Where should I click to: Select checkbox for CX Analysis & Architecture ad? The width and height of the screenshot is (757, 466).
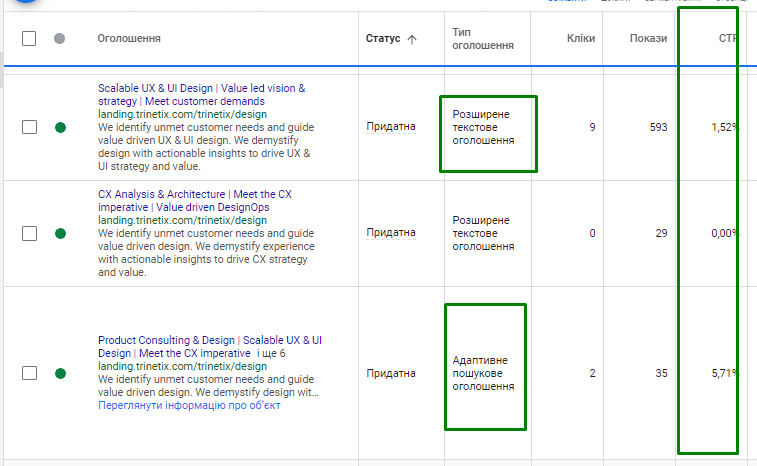coord(29,233)
